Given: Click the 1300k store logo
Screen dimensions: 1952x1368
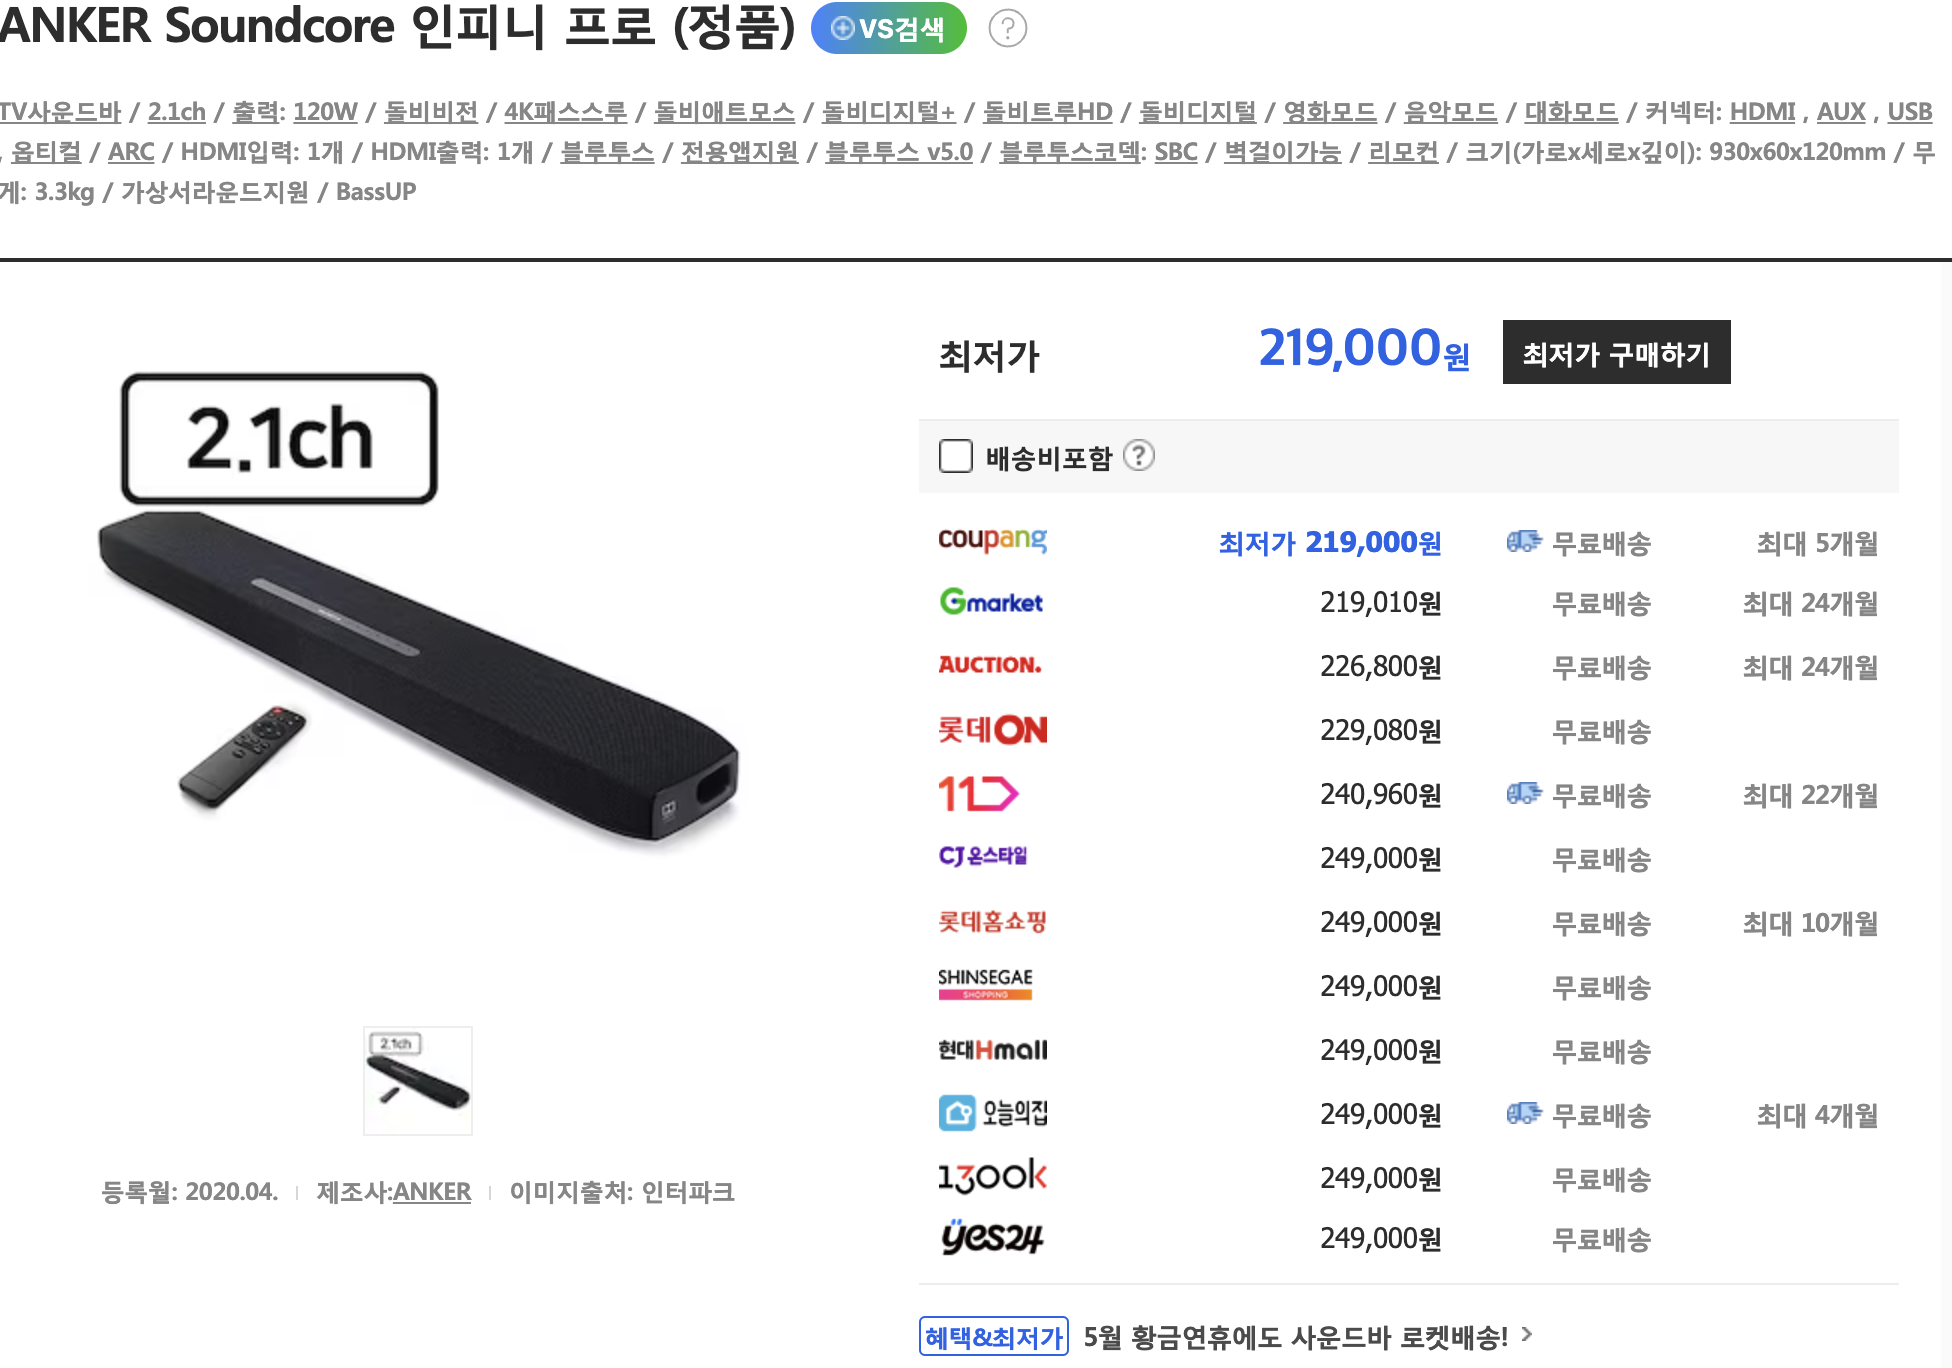Looking at the screenshot, I should [992, 1176].
